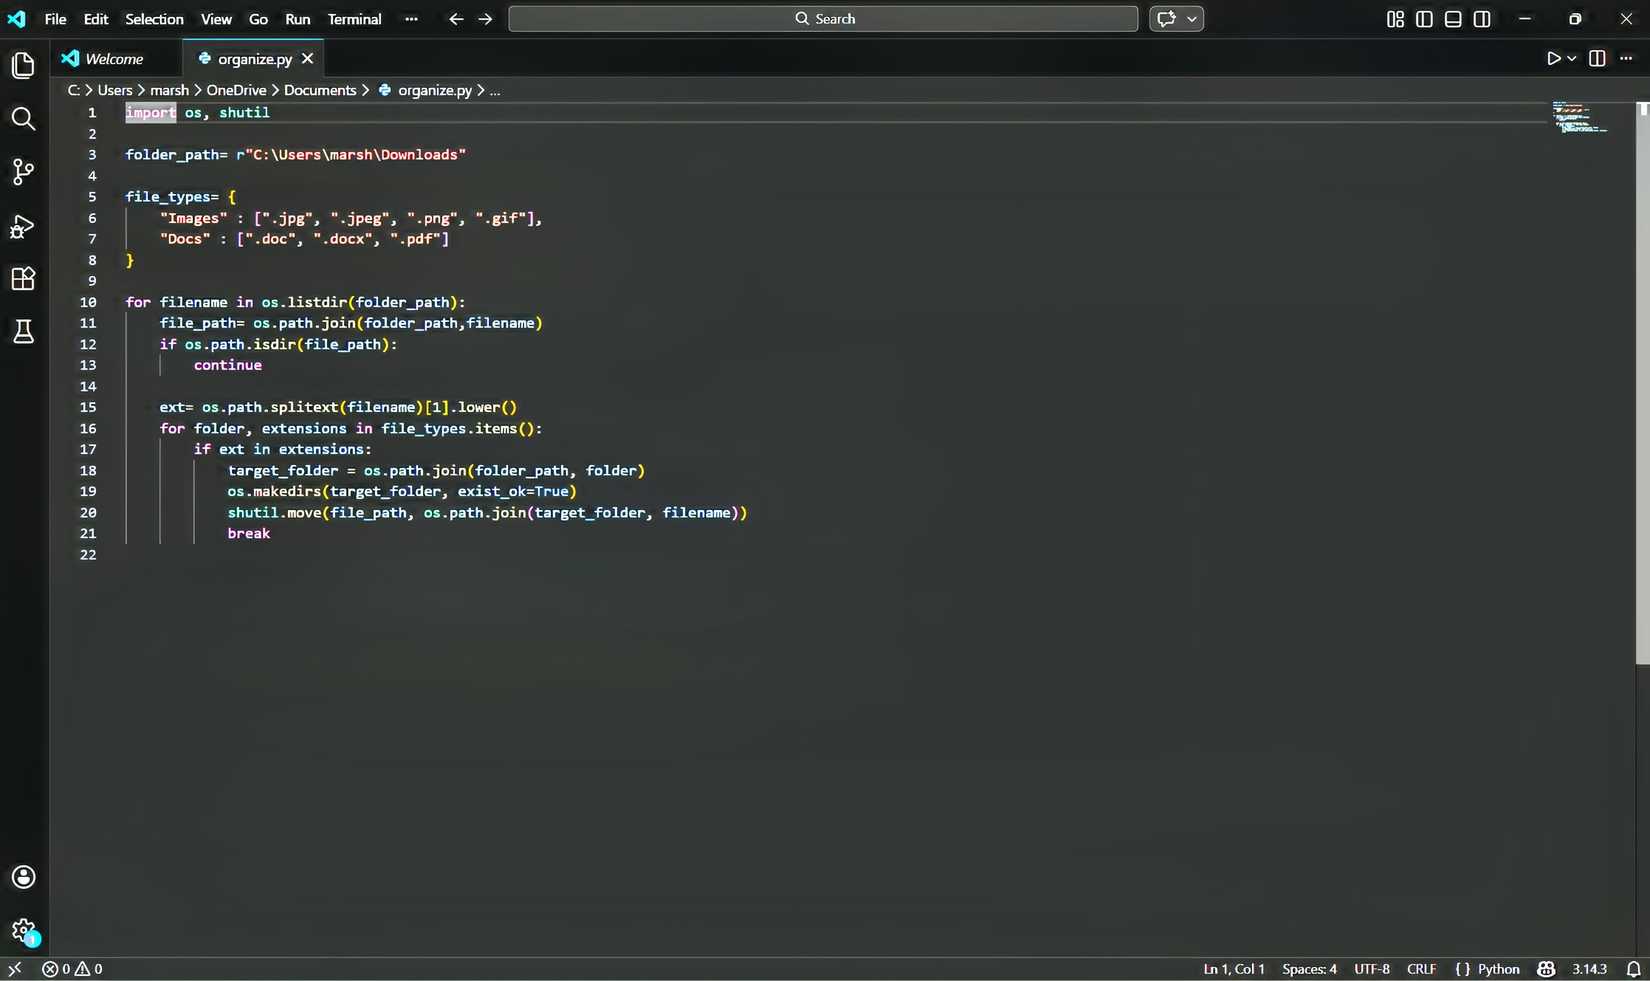This screenshot has width=1650, height=981.
Task: Open the overflow menu ellipsis in the menu bar
Action: pyautogui.click(x=411, y=19)
